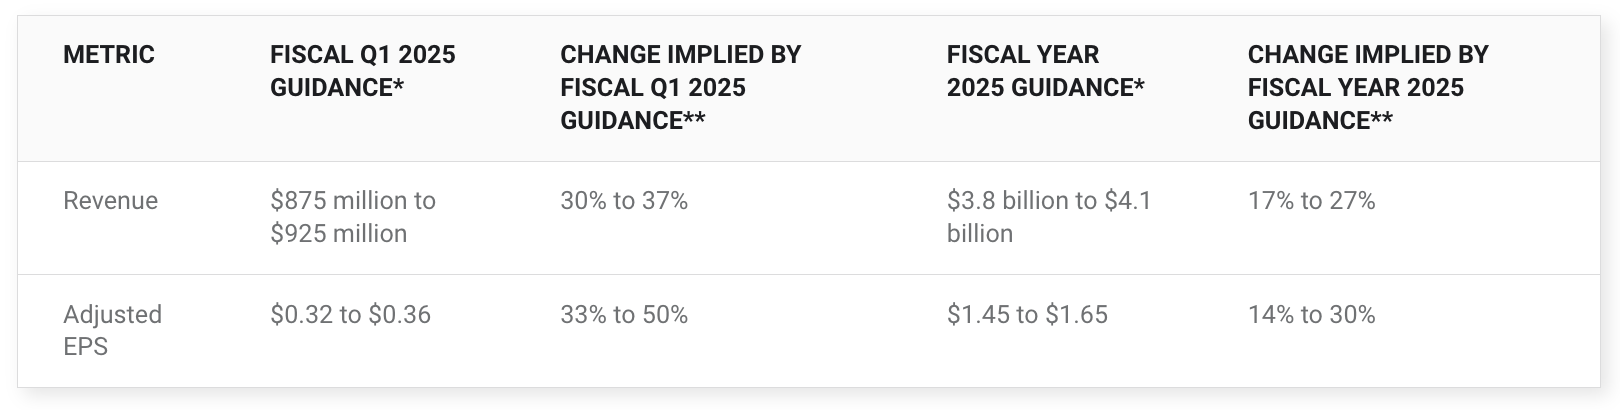Select the $1.45 to $1.65 cell

1027,315
